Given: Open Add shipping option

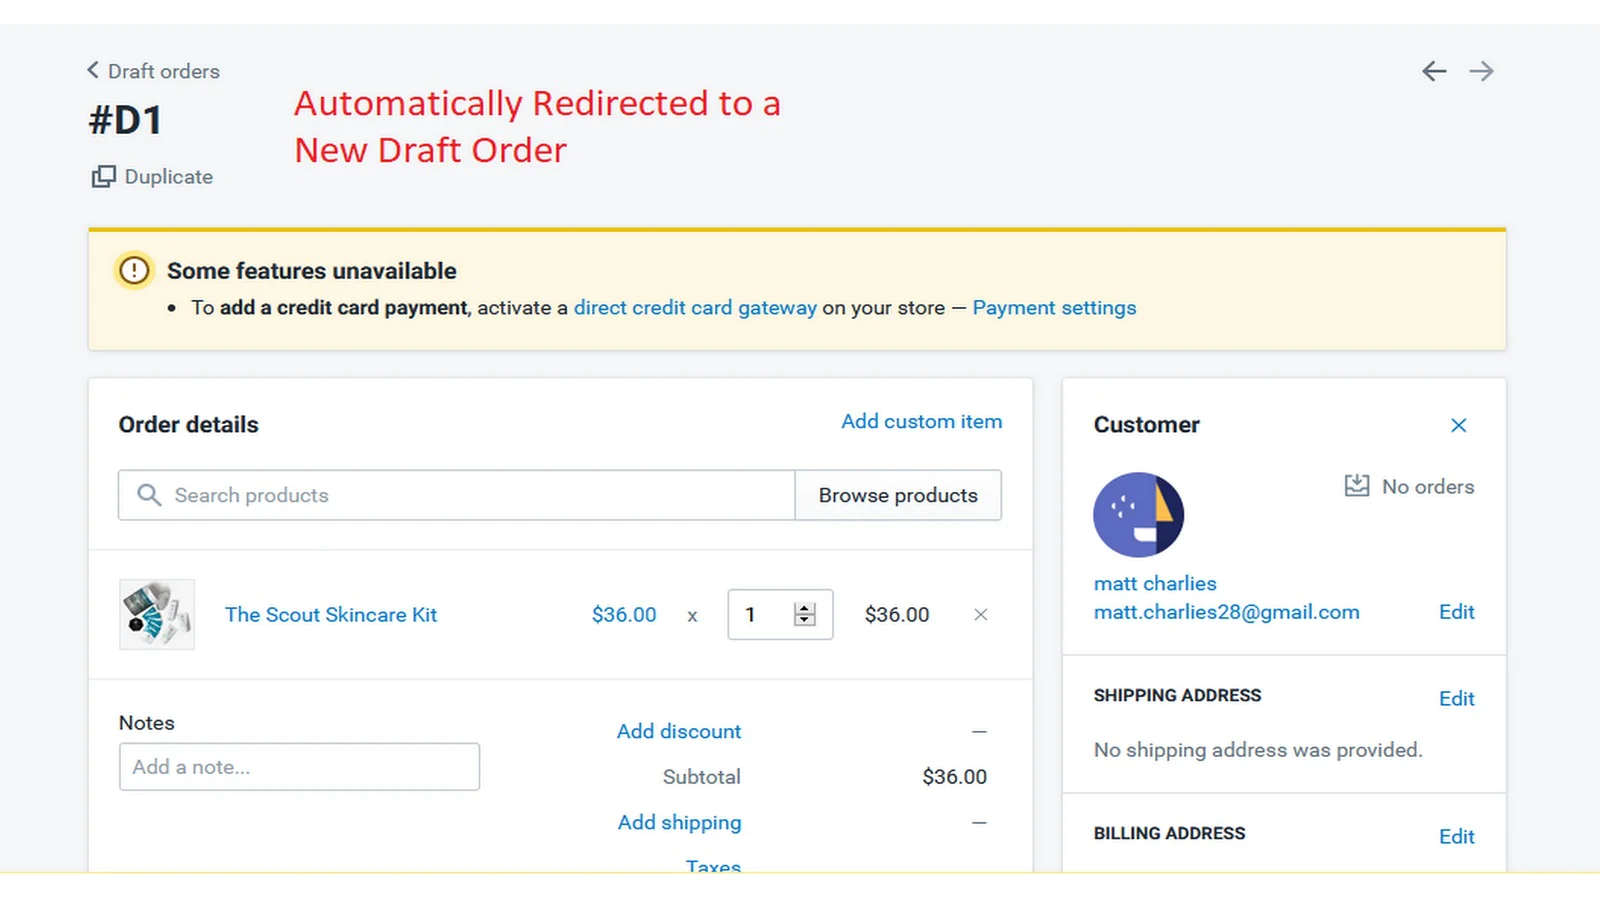Looking at the screenshot, I should click(x=679, y=822).
